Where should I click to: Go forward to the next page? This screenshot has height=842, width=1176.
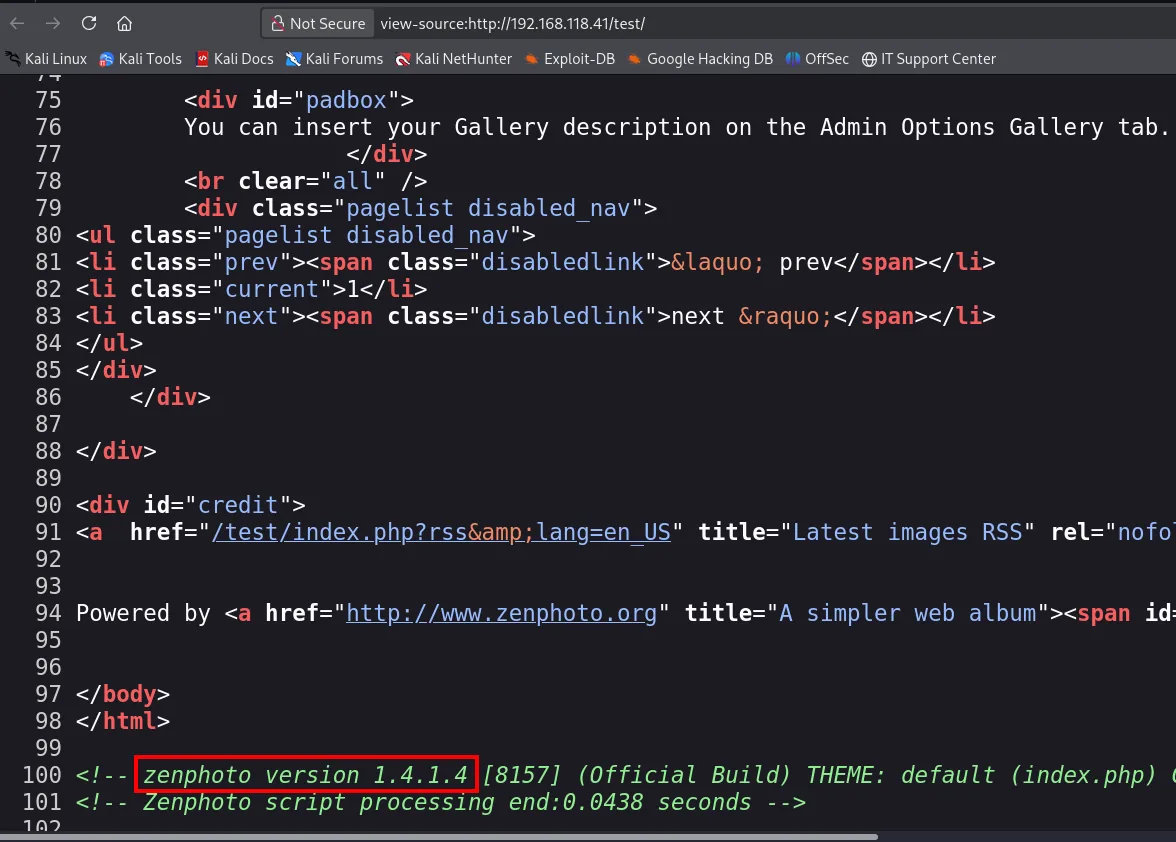[x=52, y=23]
